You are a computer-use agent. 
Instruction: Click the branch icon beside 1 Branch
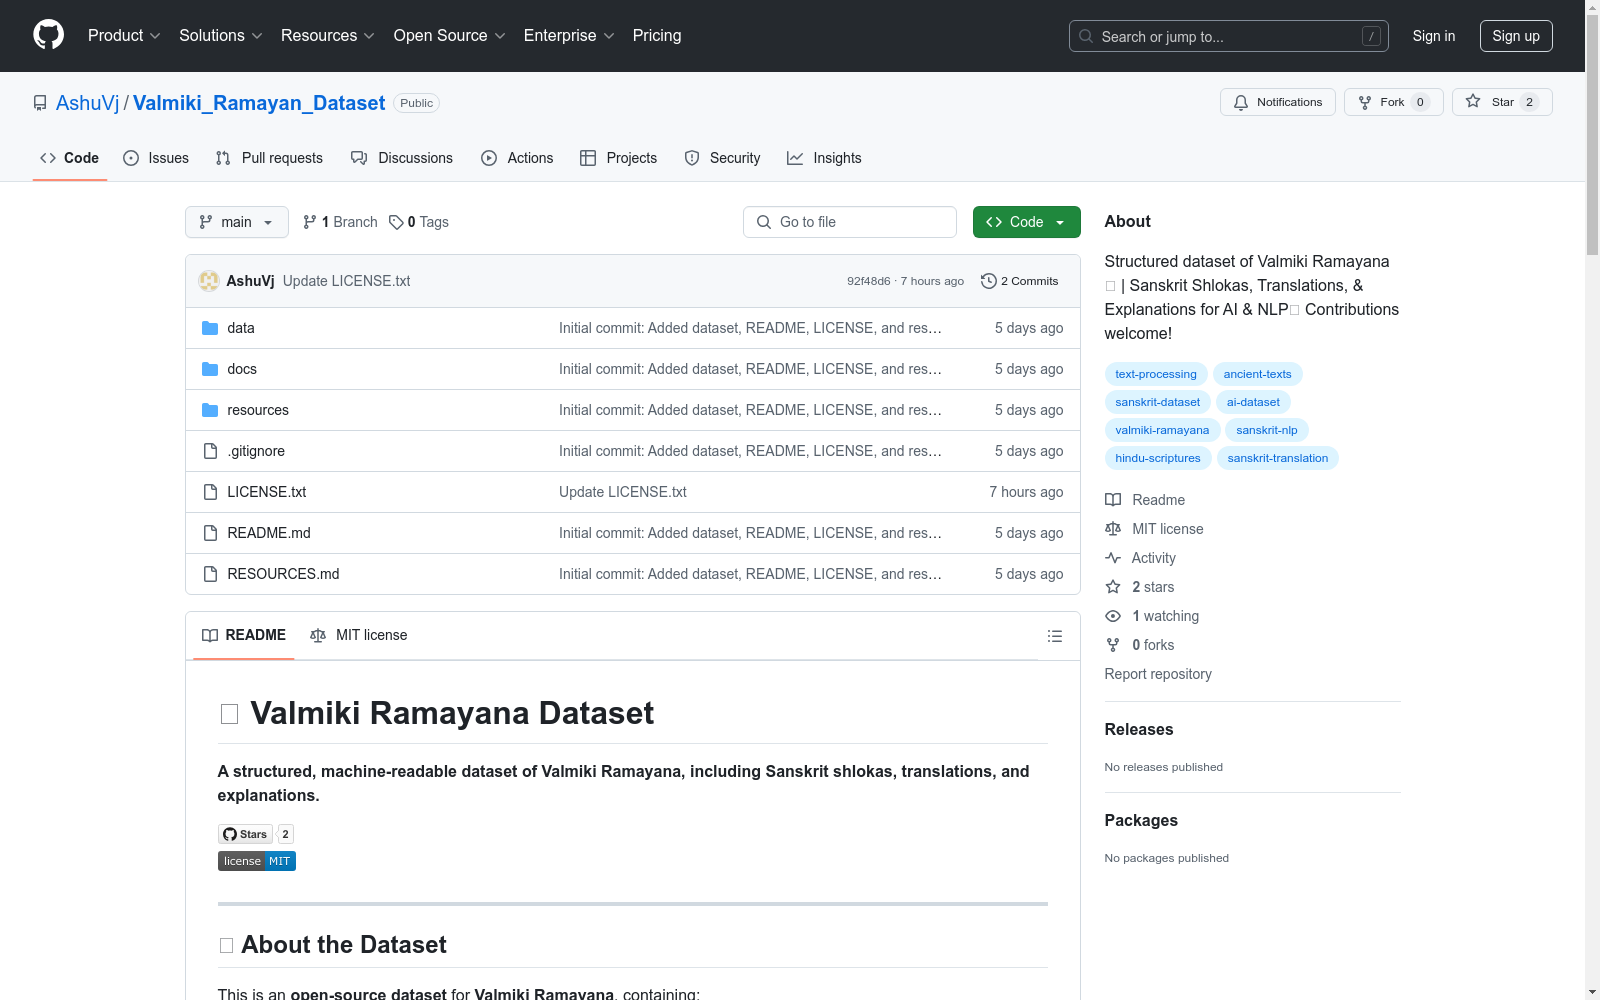point(310,222)
